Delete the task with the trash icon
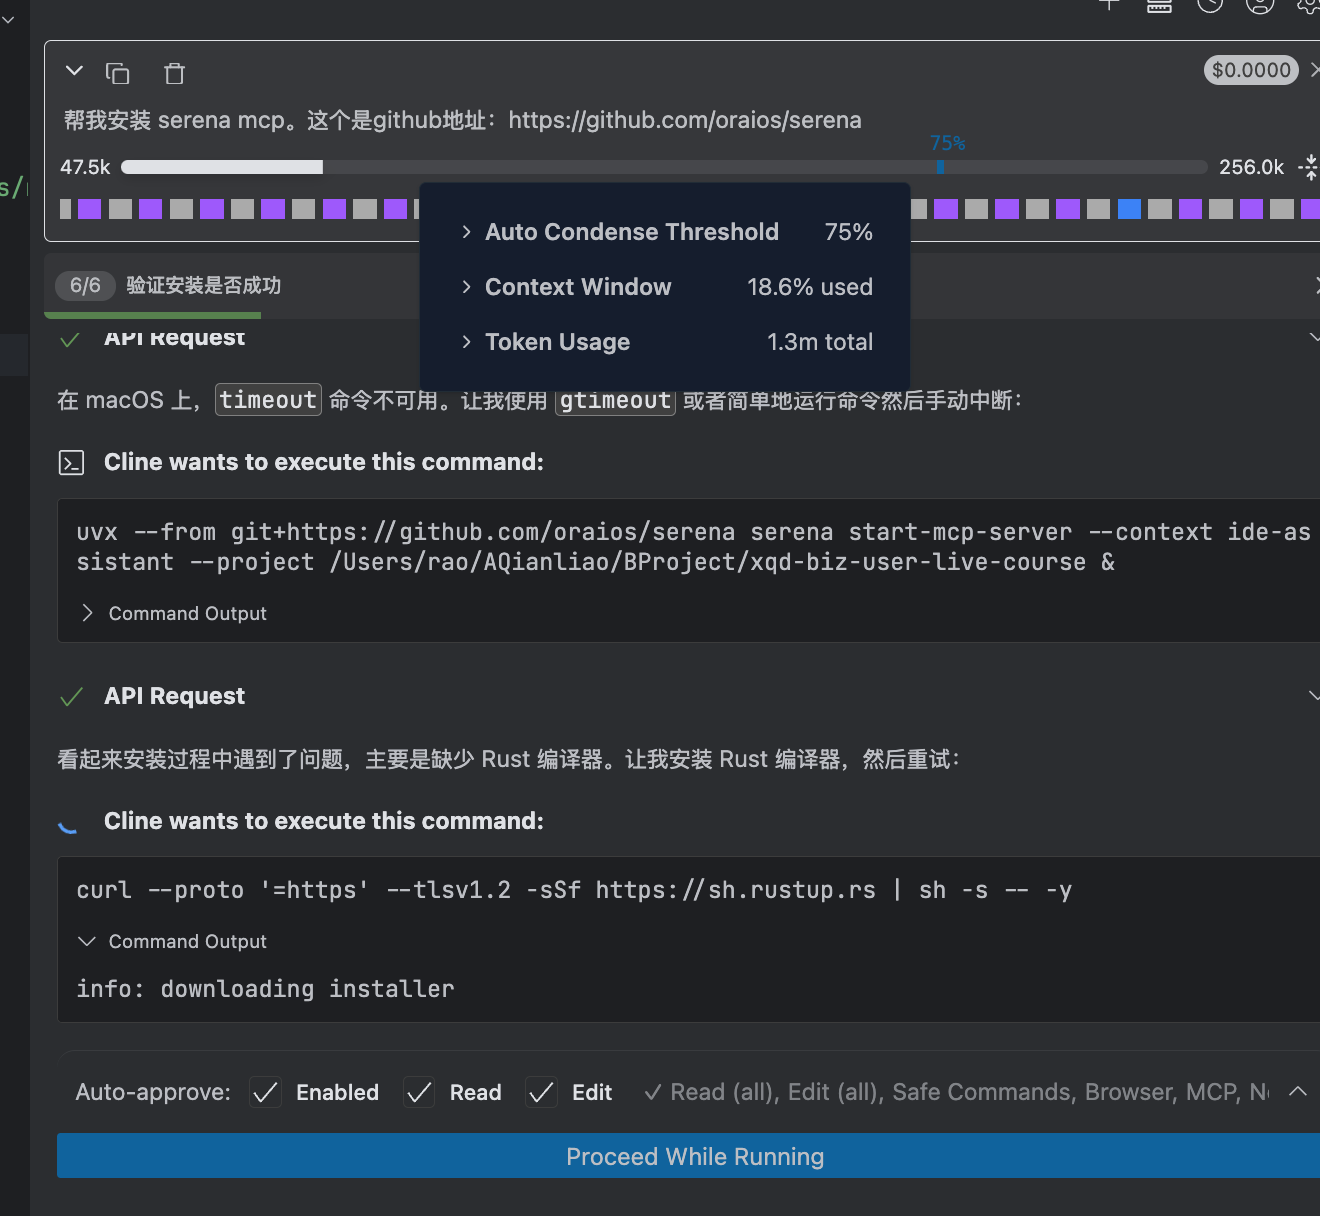Screen dimensions: 1320x1216 coord(174,73)
